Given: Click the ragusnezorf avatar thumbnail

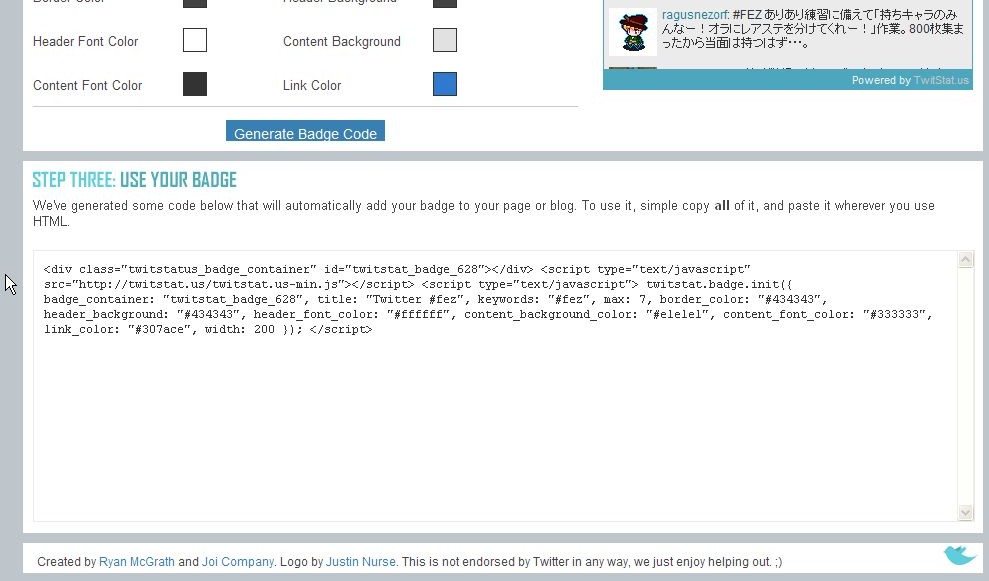Looking at the screenshot, I should [633, 32].
